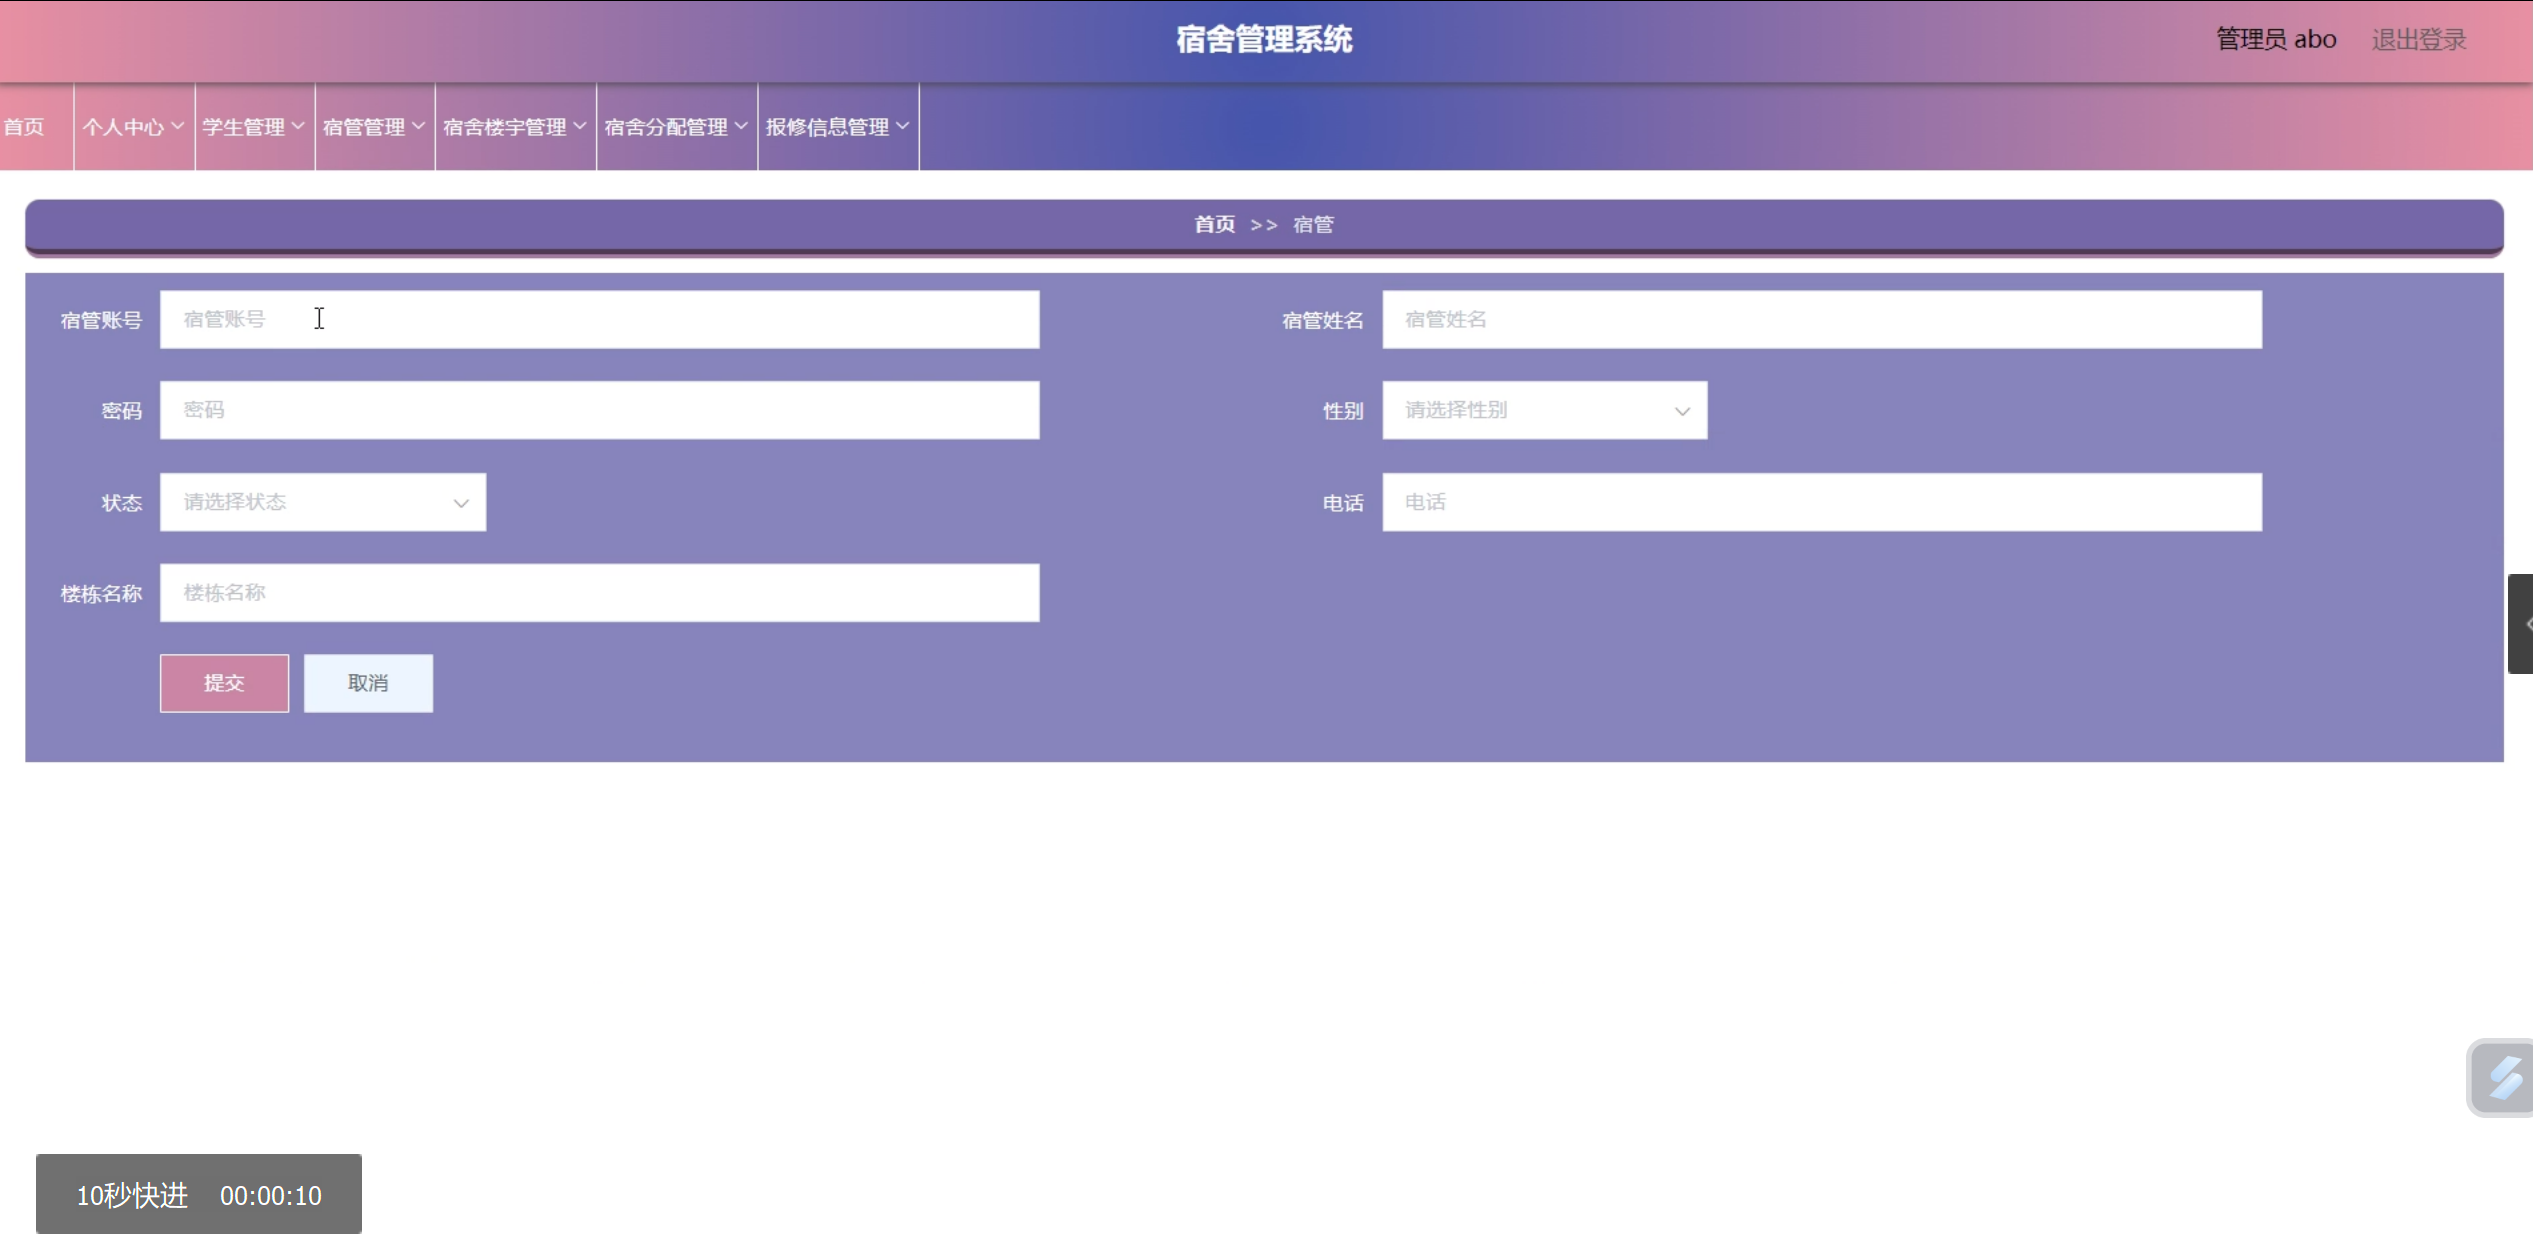The height and width of the screenshot is (1235, 2533).
Task: Open the 宿舍分配管理 menu
Action: tap(676, 127)
